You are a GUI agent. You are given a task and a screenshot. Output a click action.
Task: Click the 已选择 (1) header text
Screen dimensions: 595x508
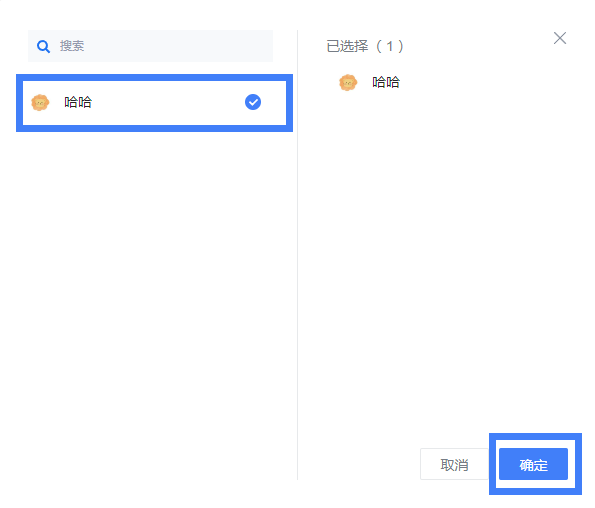tap(365, 46)
